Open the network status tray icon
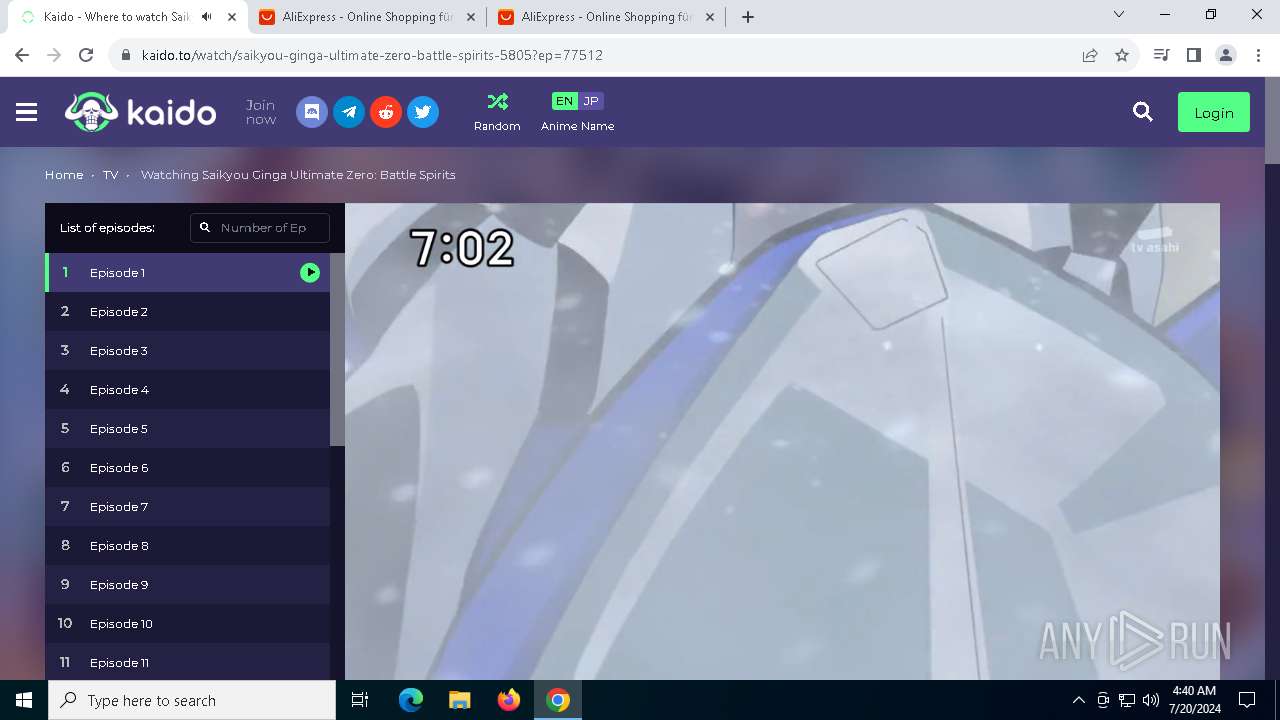The image size is (1280, 720). tap(1127, 700)
